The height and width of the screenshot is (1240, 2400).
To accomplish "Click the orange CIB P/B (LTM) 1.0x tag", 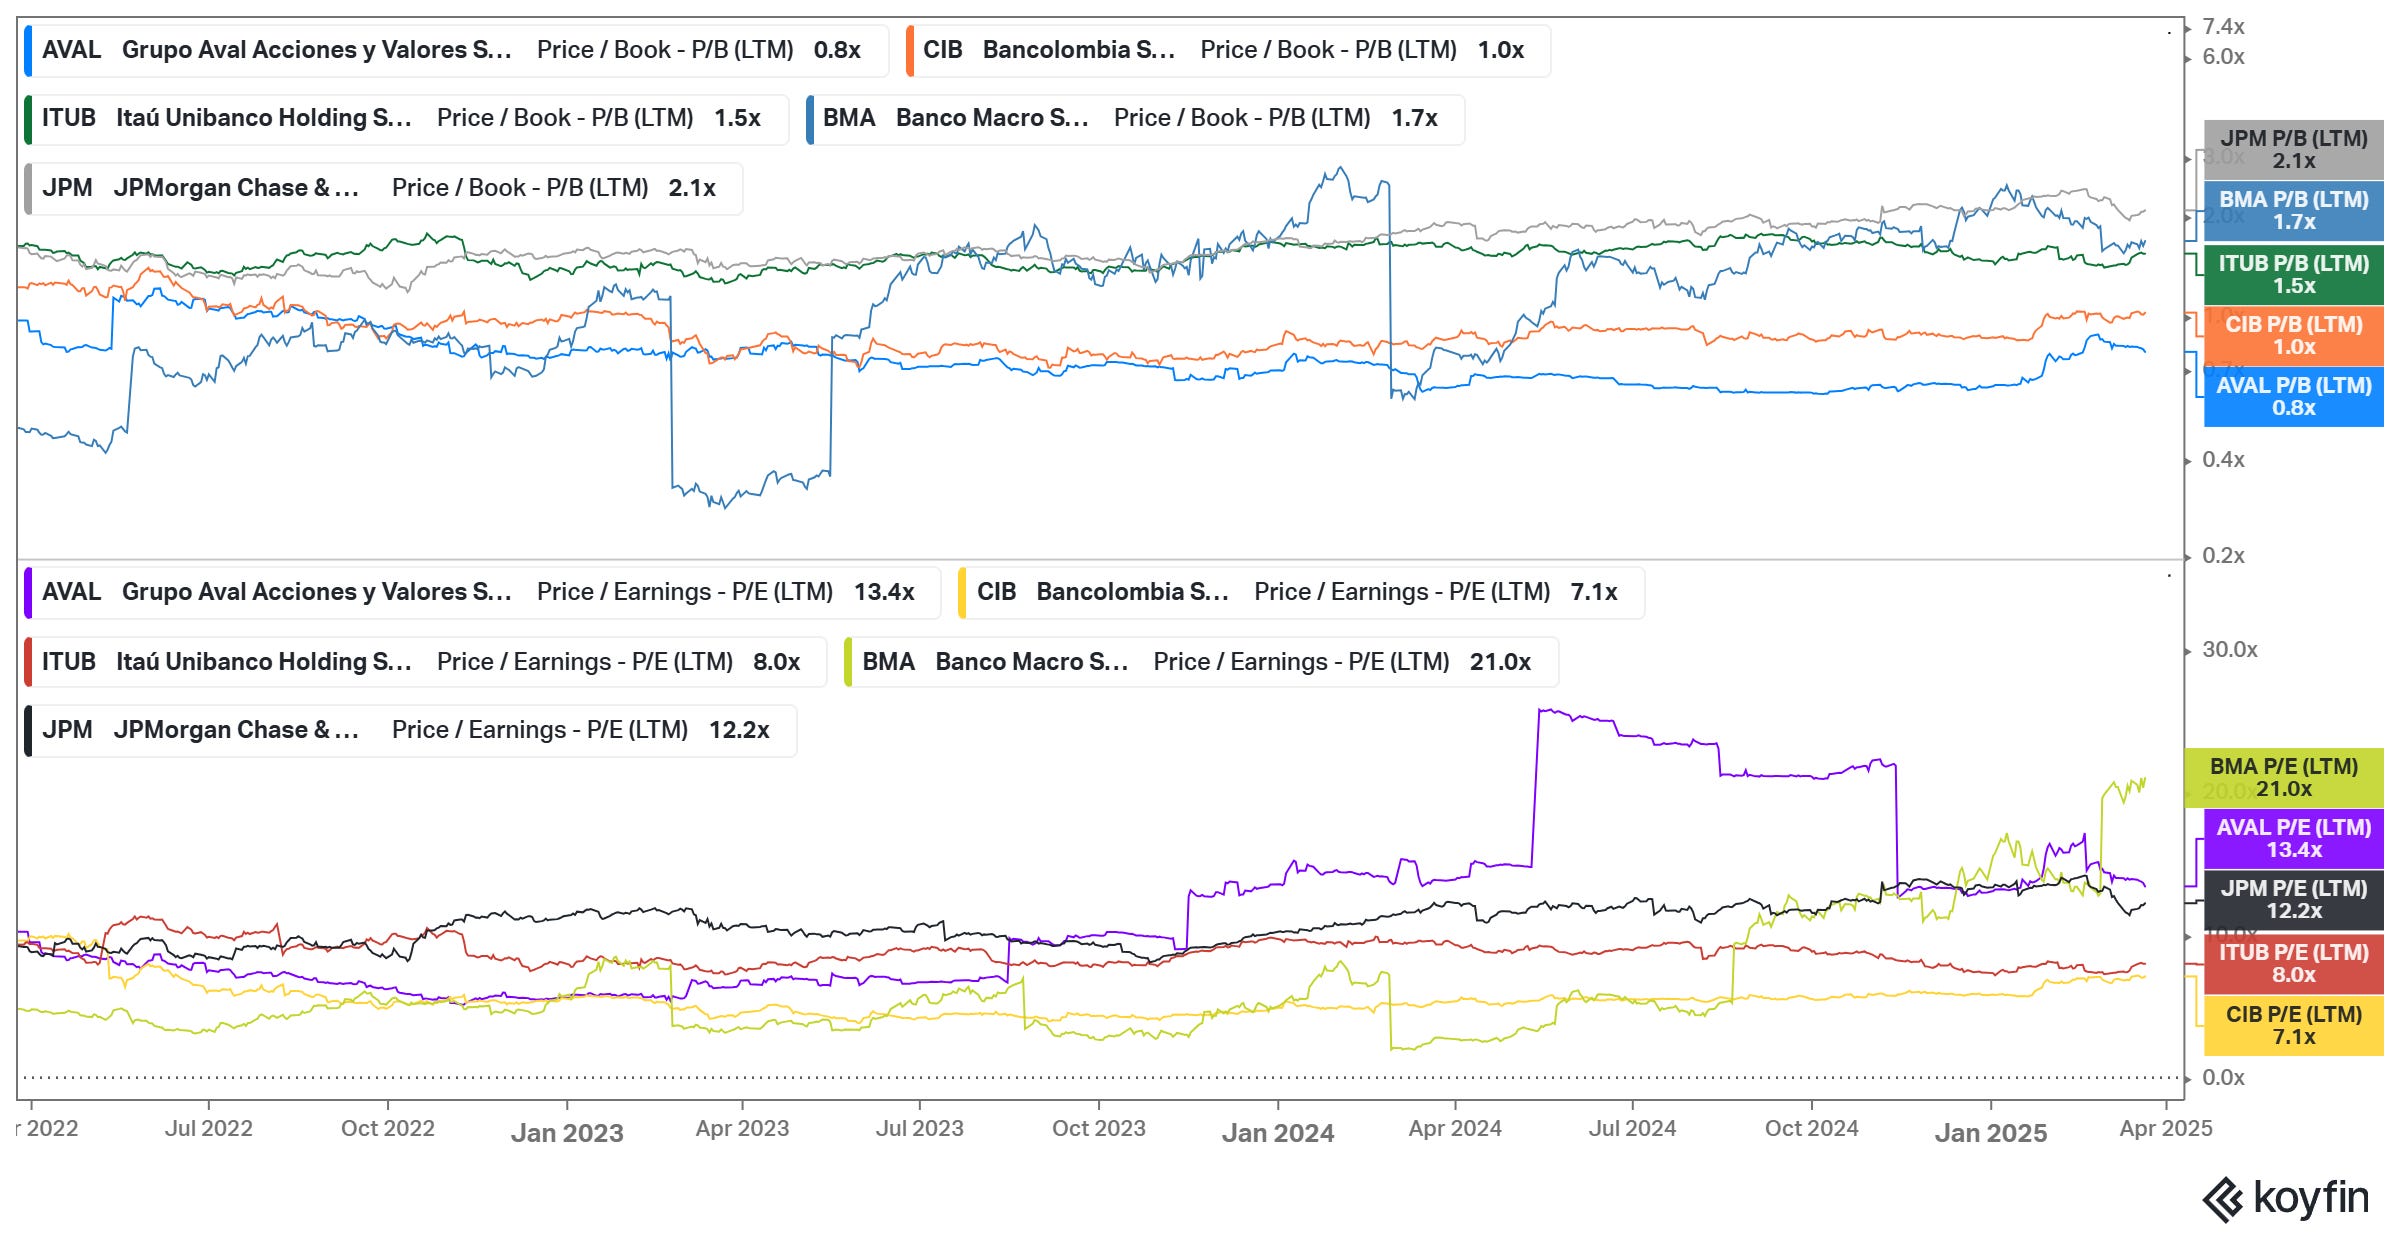I will tap(2293, 336).
